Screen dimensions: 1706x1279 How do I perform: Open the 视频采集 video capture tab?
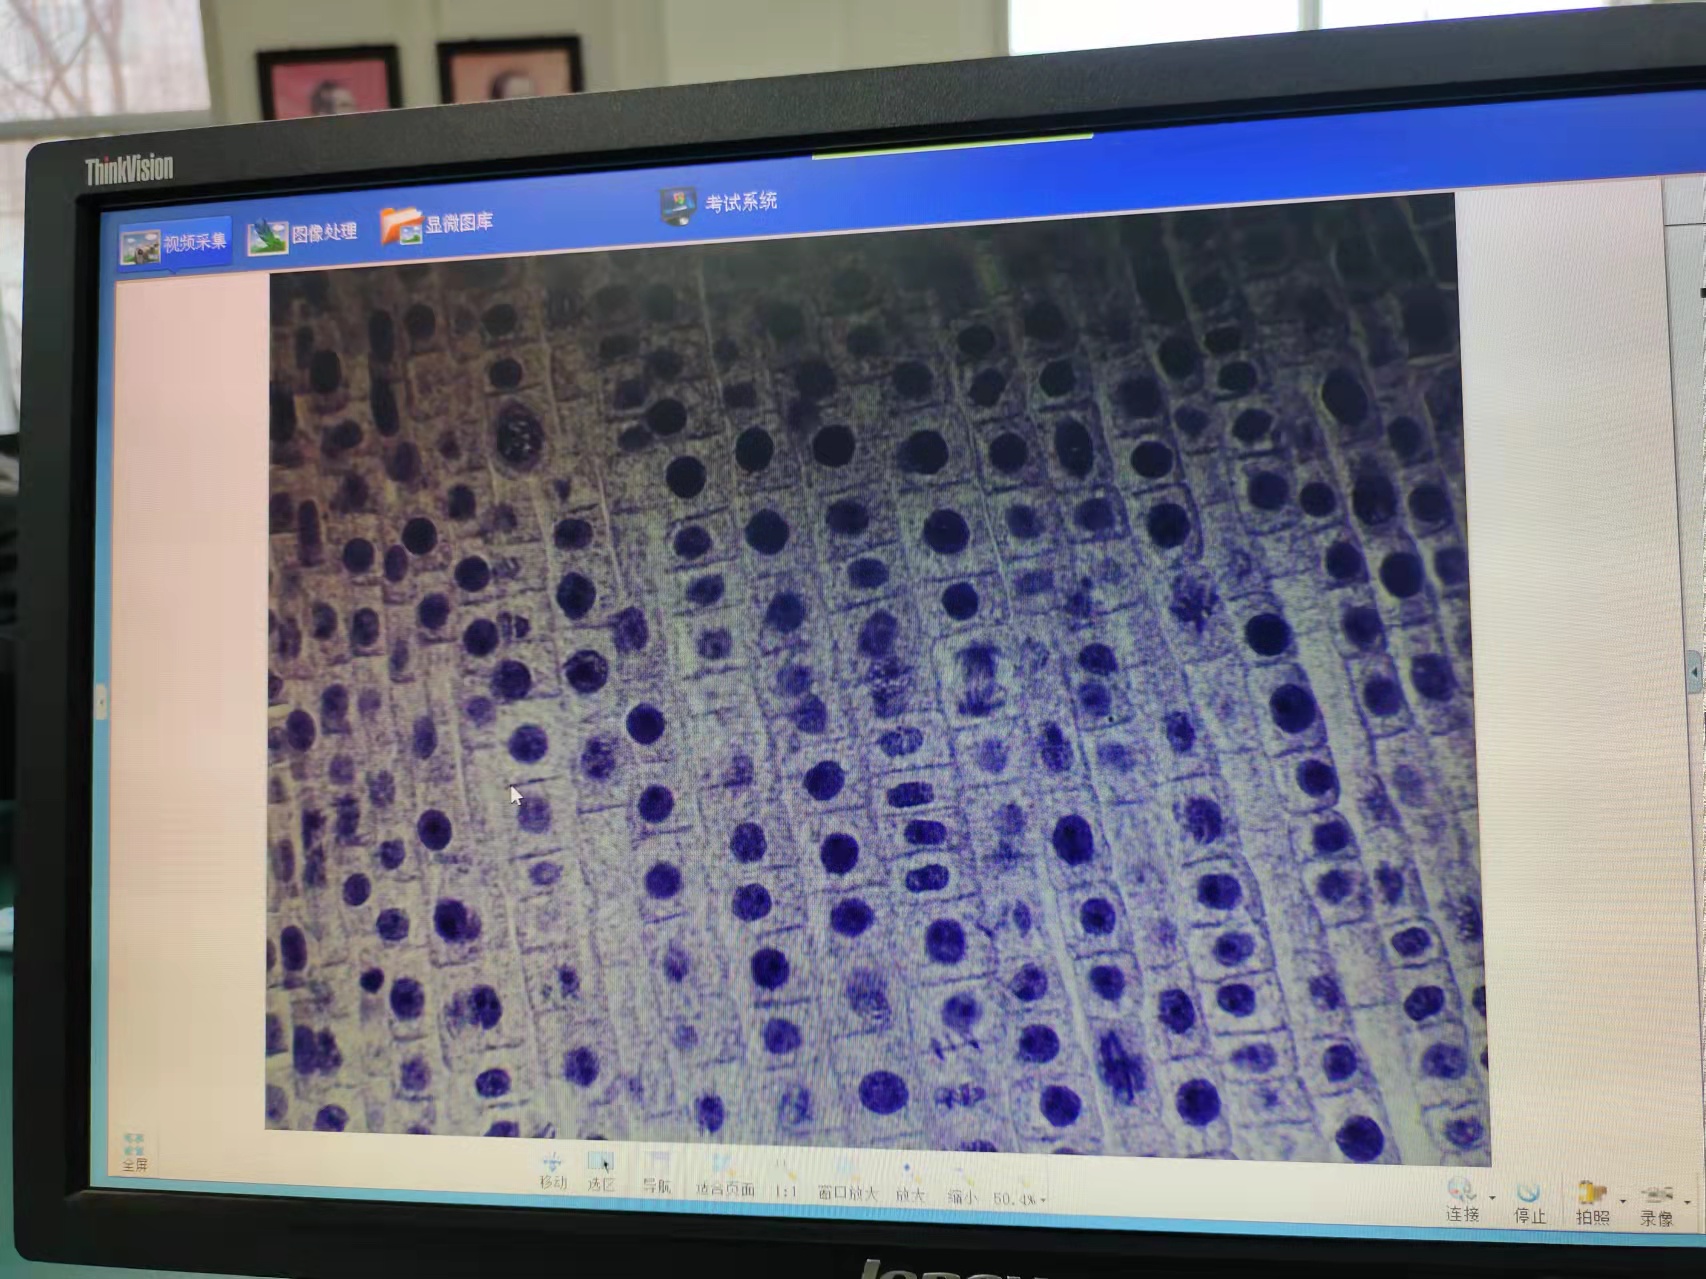(174, 244)
